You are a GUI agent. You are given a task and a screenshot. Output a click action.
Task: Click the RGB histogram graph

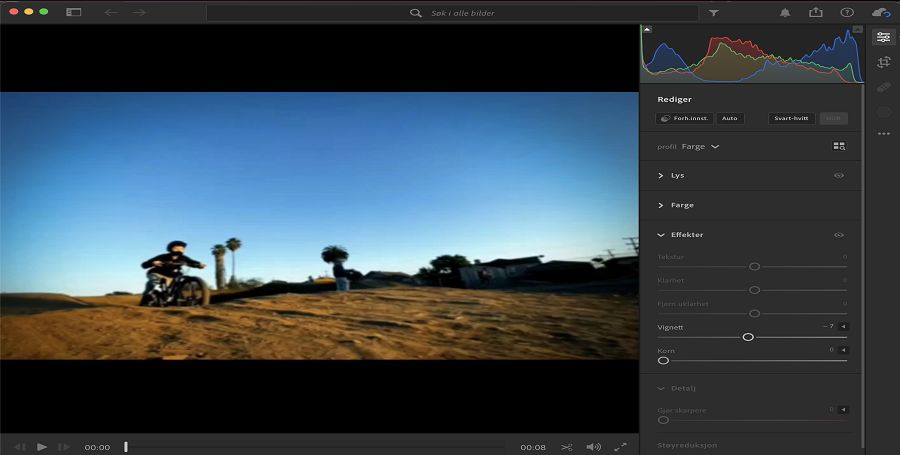[752, 54]
